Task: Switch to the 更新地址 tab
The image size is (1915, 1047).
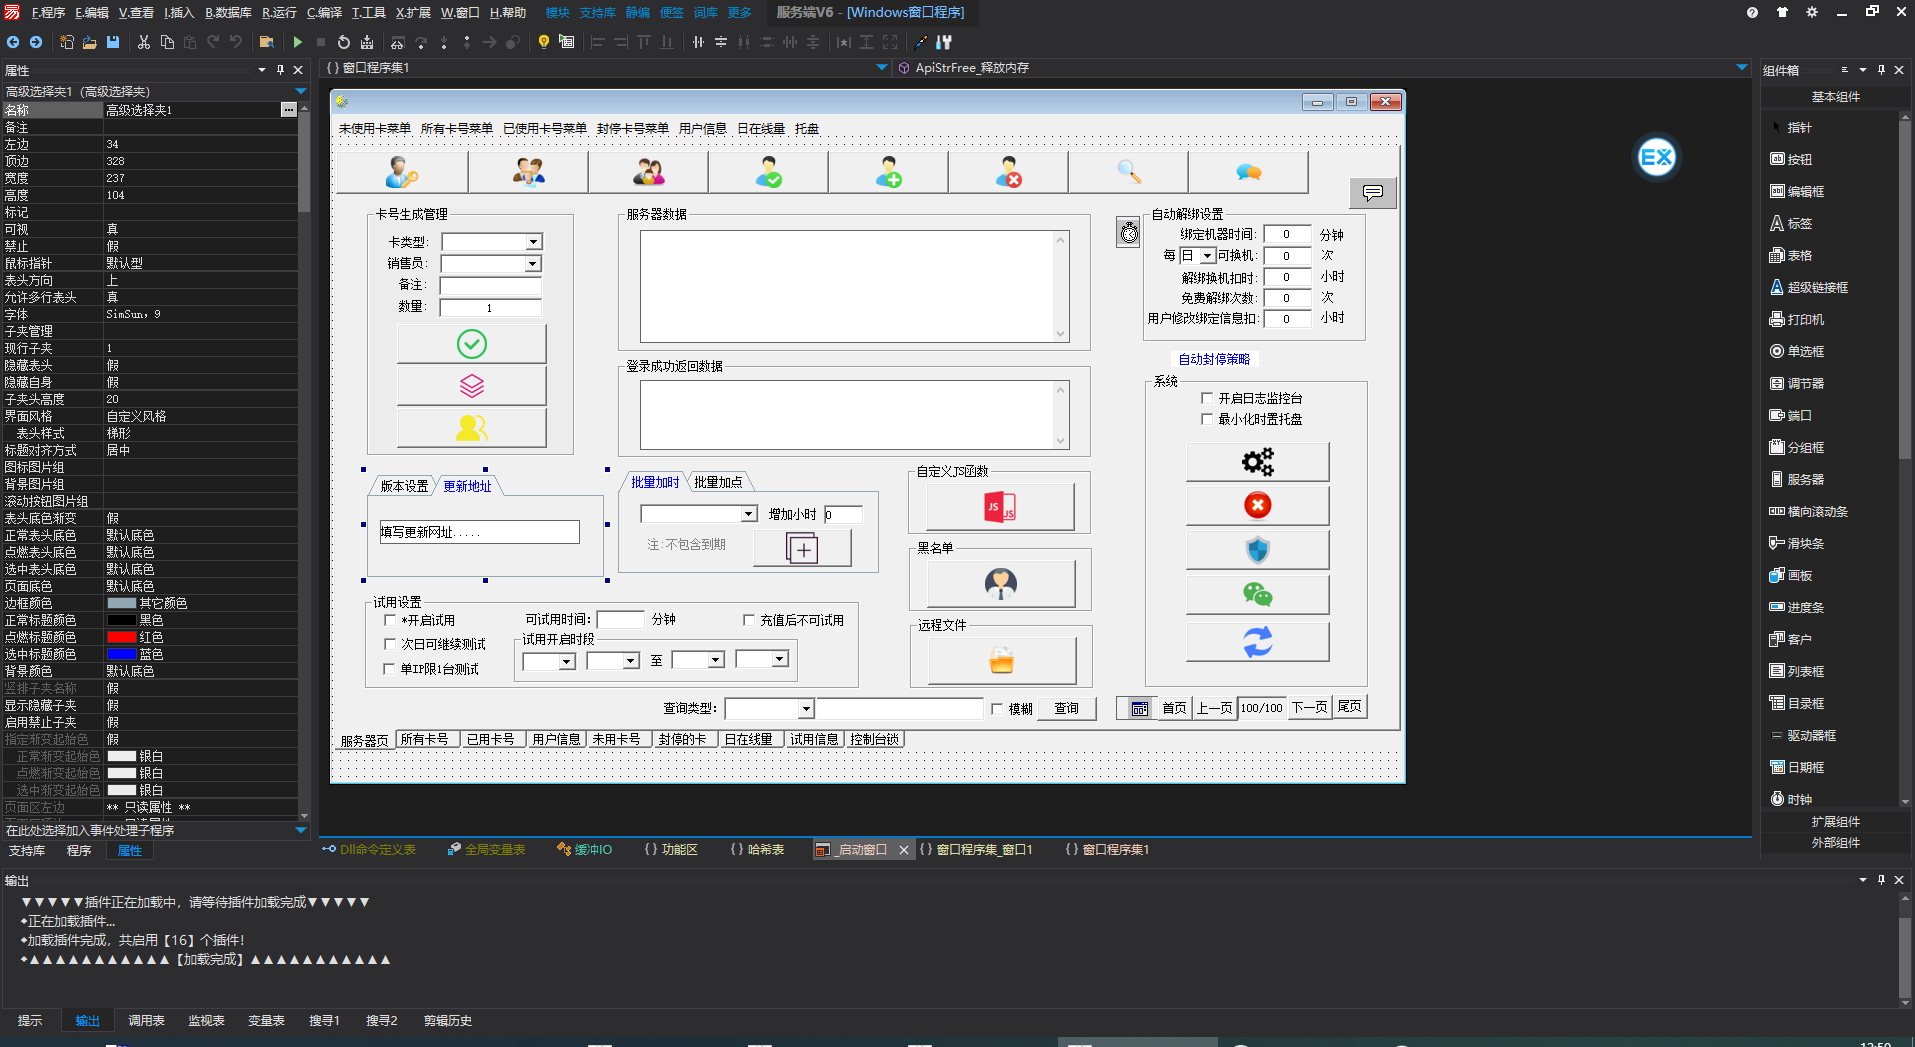Action: pos(468,486)
